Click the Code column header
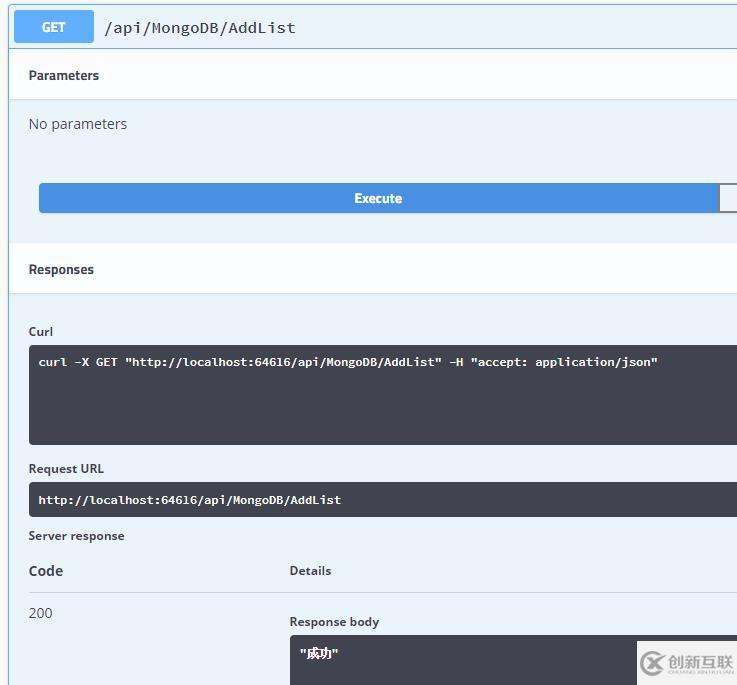 tap(46, 571)
